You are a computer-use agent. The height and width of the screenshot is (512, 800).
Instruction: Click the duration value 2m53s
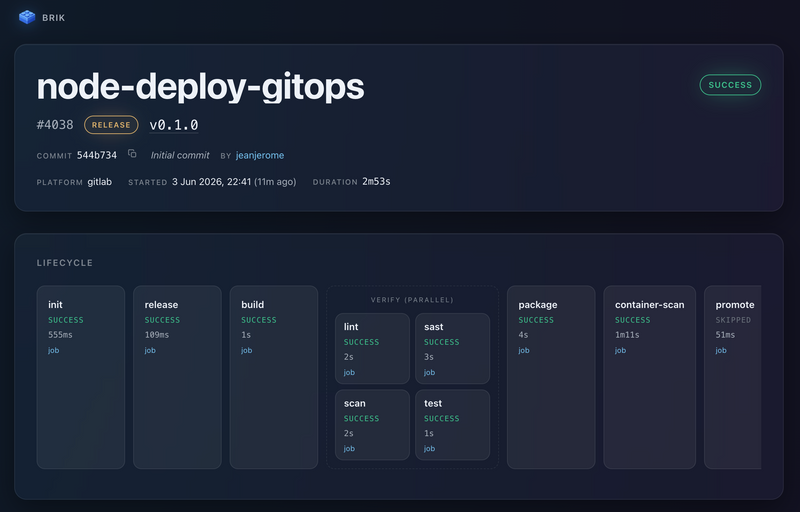tap(376, 182)
